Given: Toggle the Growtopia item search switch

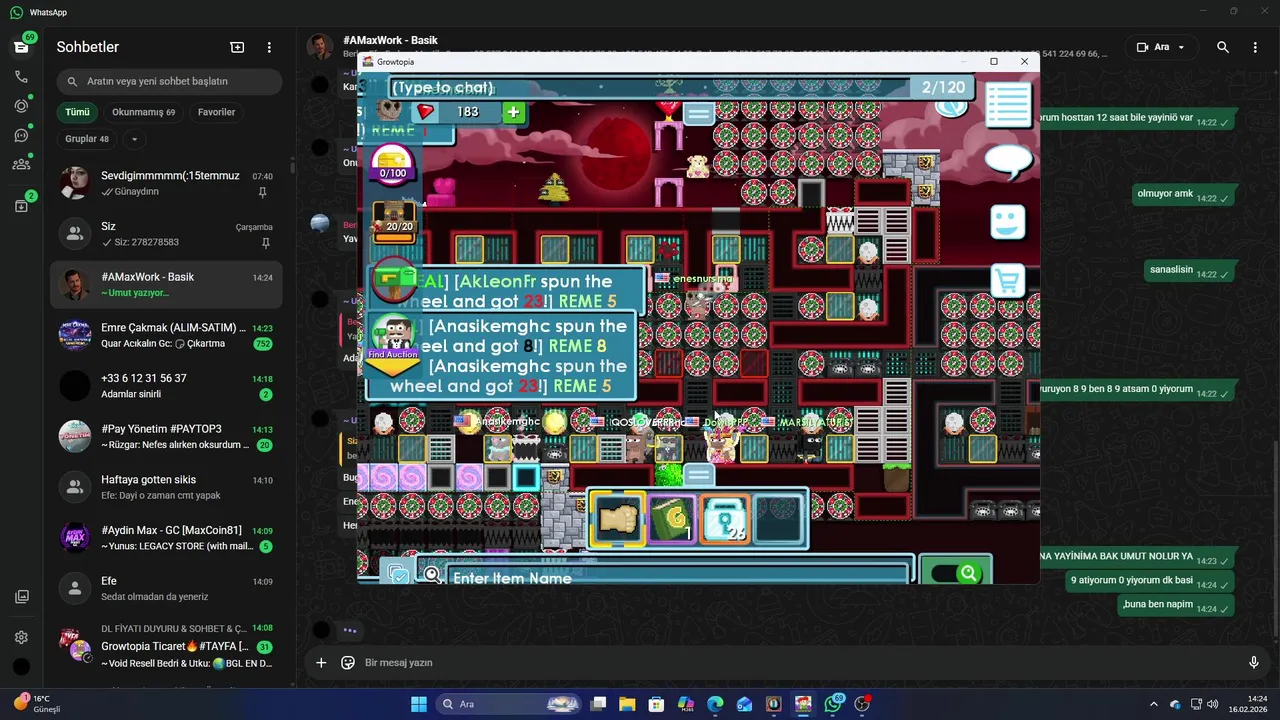Looking at the screenshot, I should tap(956, 573).
